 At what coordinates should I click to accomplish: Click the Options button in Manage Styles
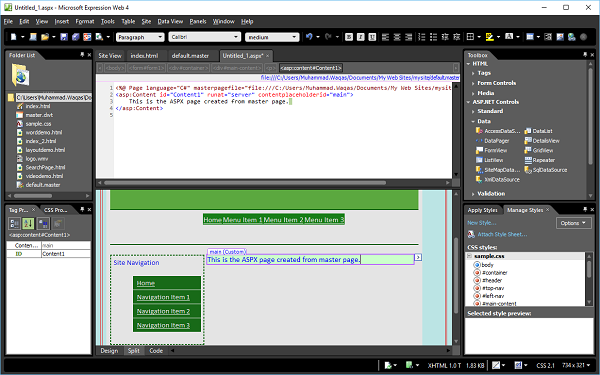click(573, 223)
